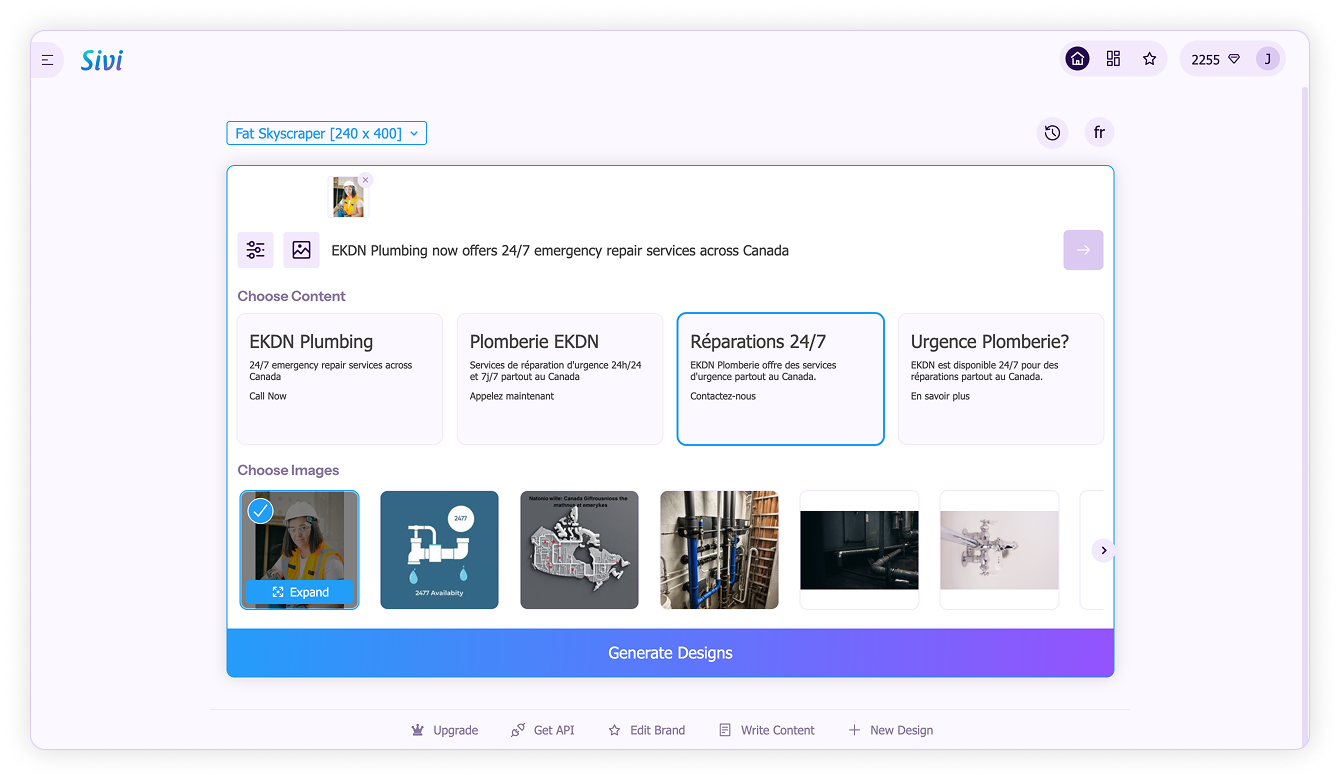Screen dimensions: 1340x780
Task: Click the New Design plus icon
Action: click(854, 731)
